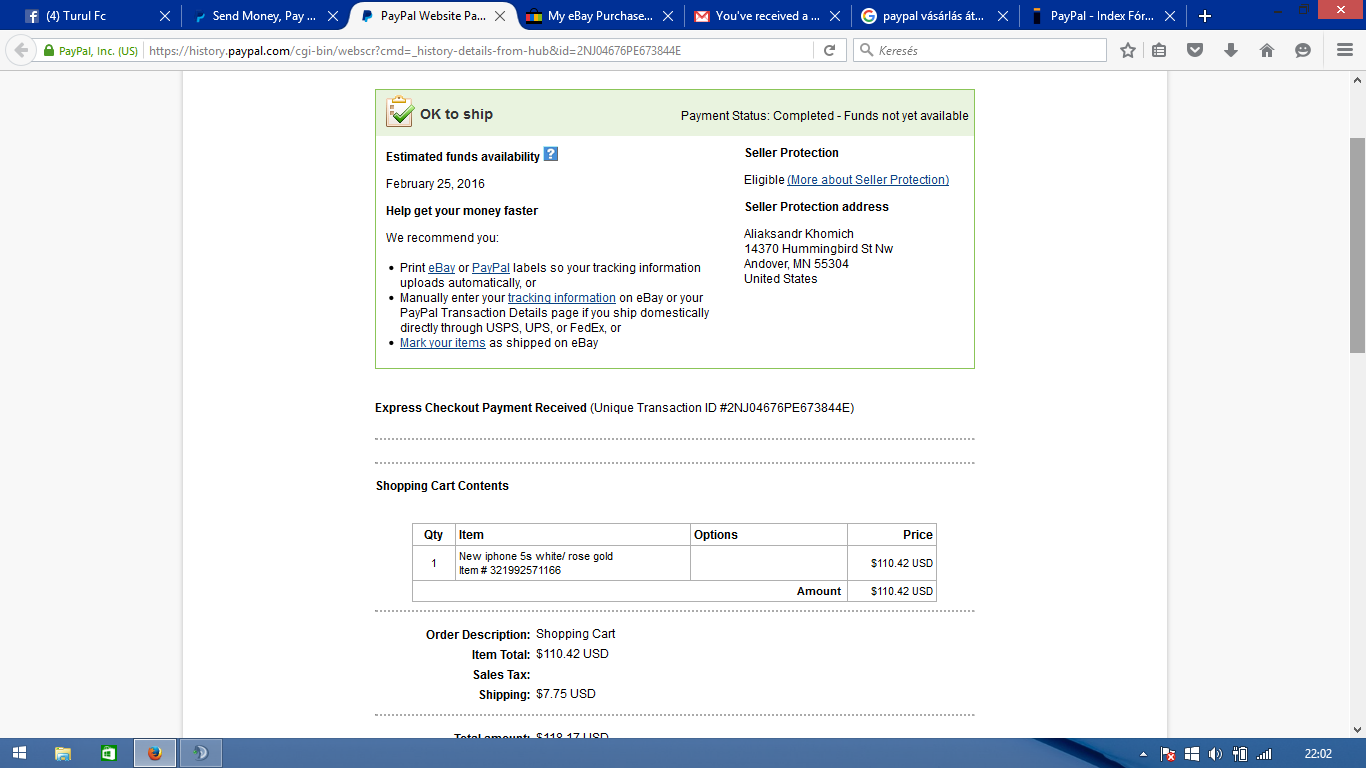This screenshot has height=768, width=1366.
Task: Click item name New iphone 5s white/ rose gold
Action: tap(536, 556)
